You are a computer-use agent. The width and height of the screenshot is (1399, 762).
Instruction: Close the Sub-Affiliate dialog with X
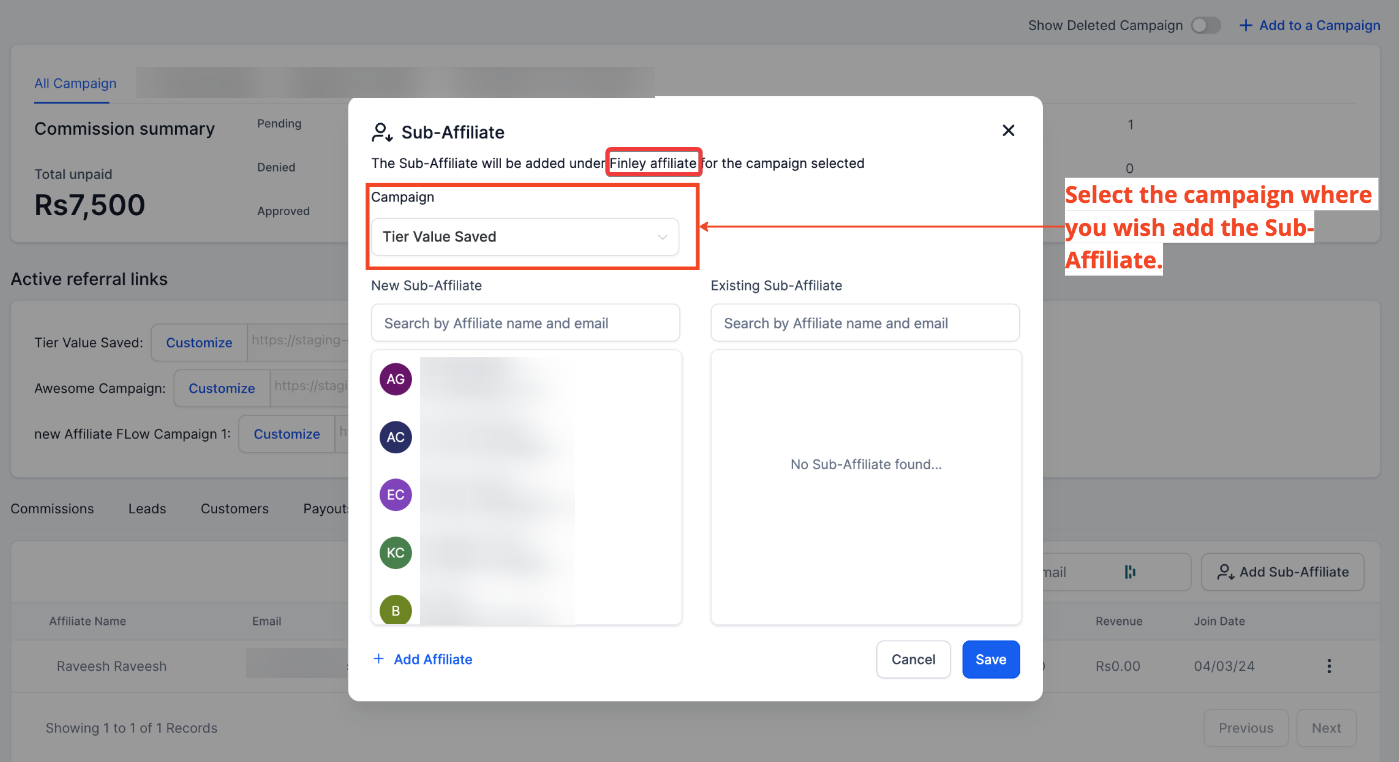click(x=1008, y=131)
